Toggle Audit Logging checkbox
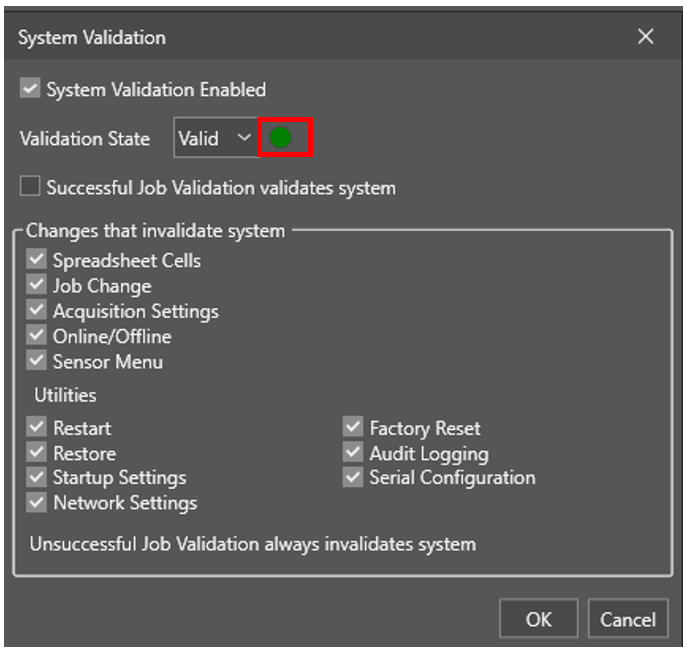 [353, 453]
